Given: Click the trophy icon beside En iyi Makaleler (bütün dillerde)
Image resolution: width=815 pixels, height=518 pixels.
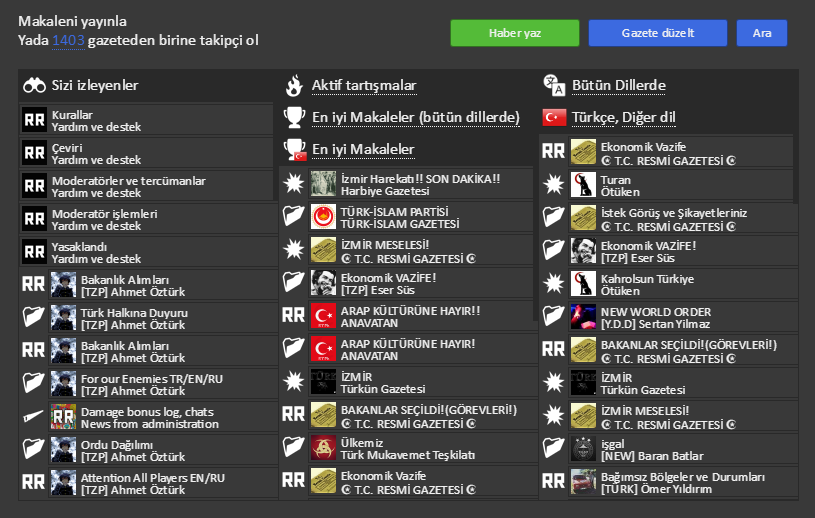Looking at the screenshot, I should 294,118.
